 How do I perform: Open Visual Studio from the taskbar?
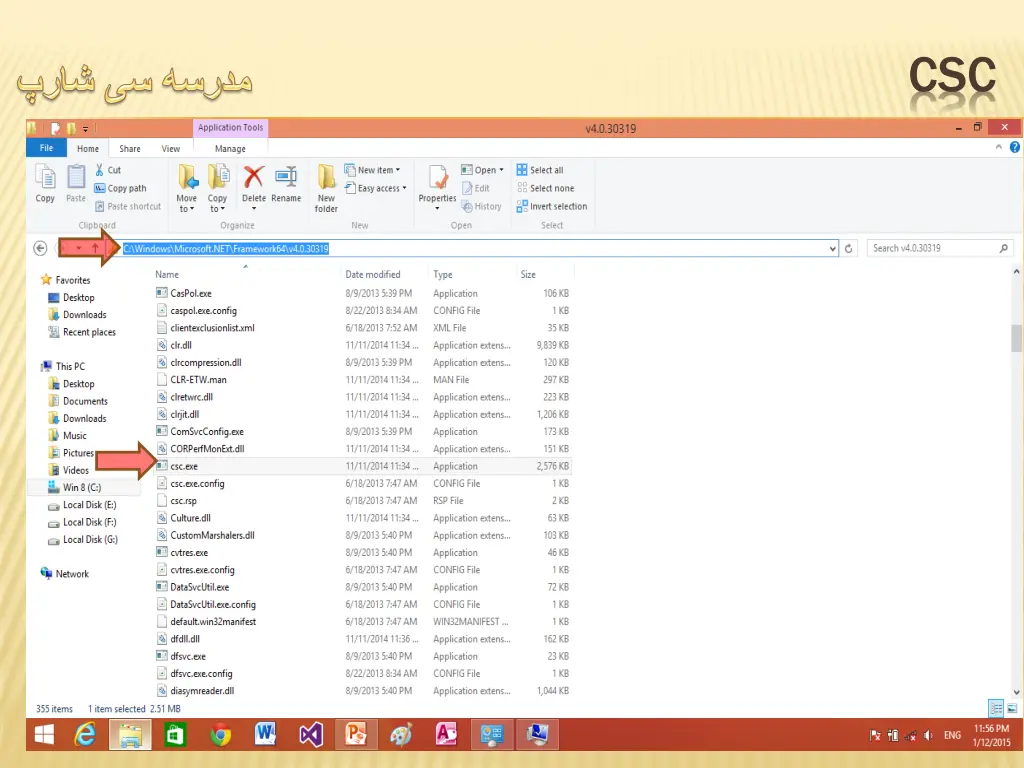[x=311, y=735]
